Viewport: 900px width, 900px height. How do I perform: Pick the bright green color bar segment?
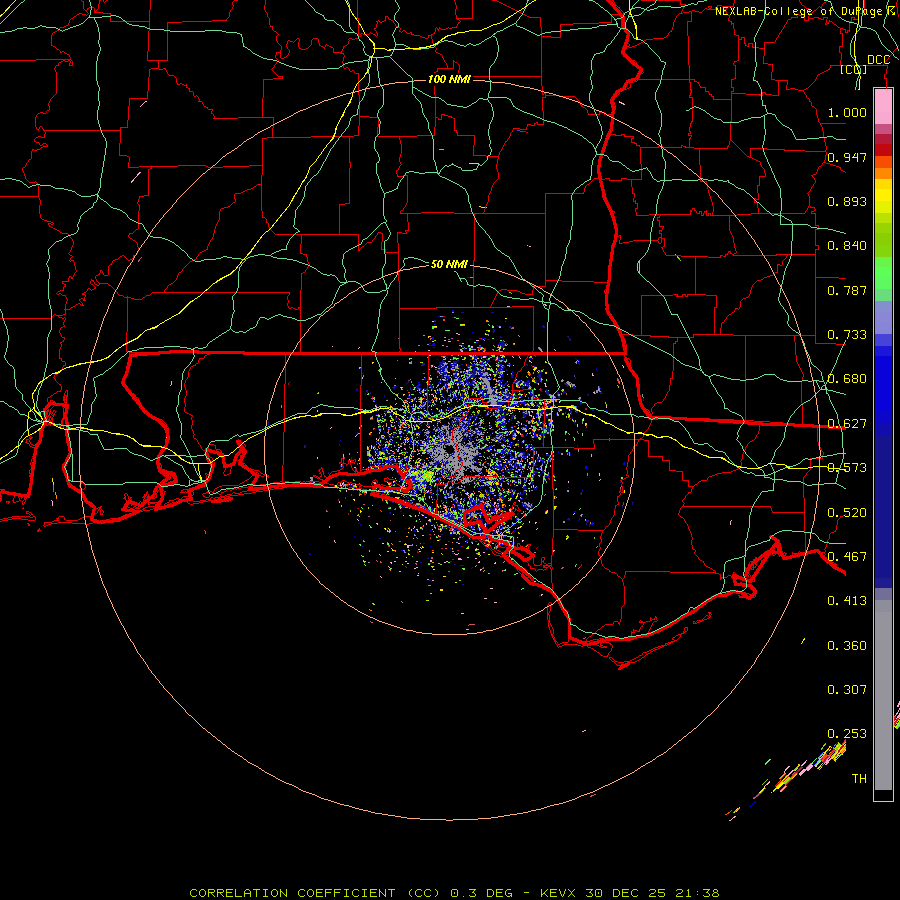pyautogui.click(x=883, y=273)
